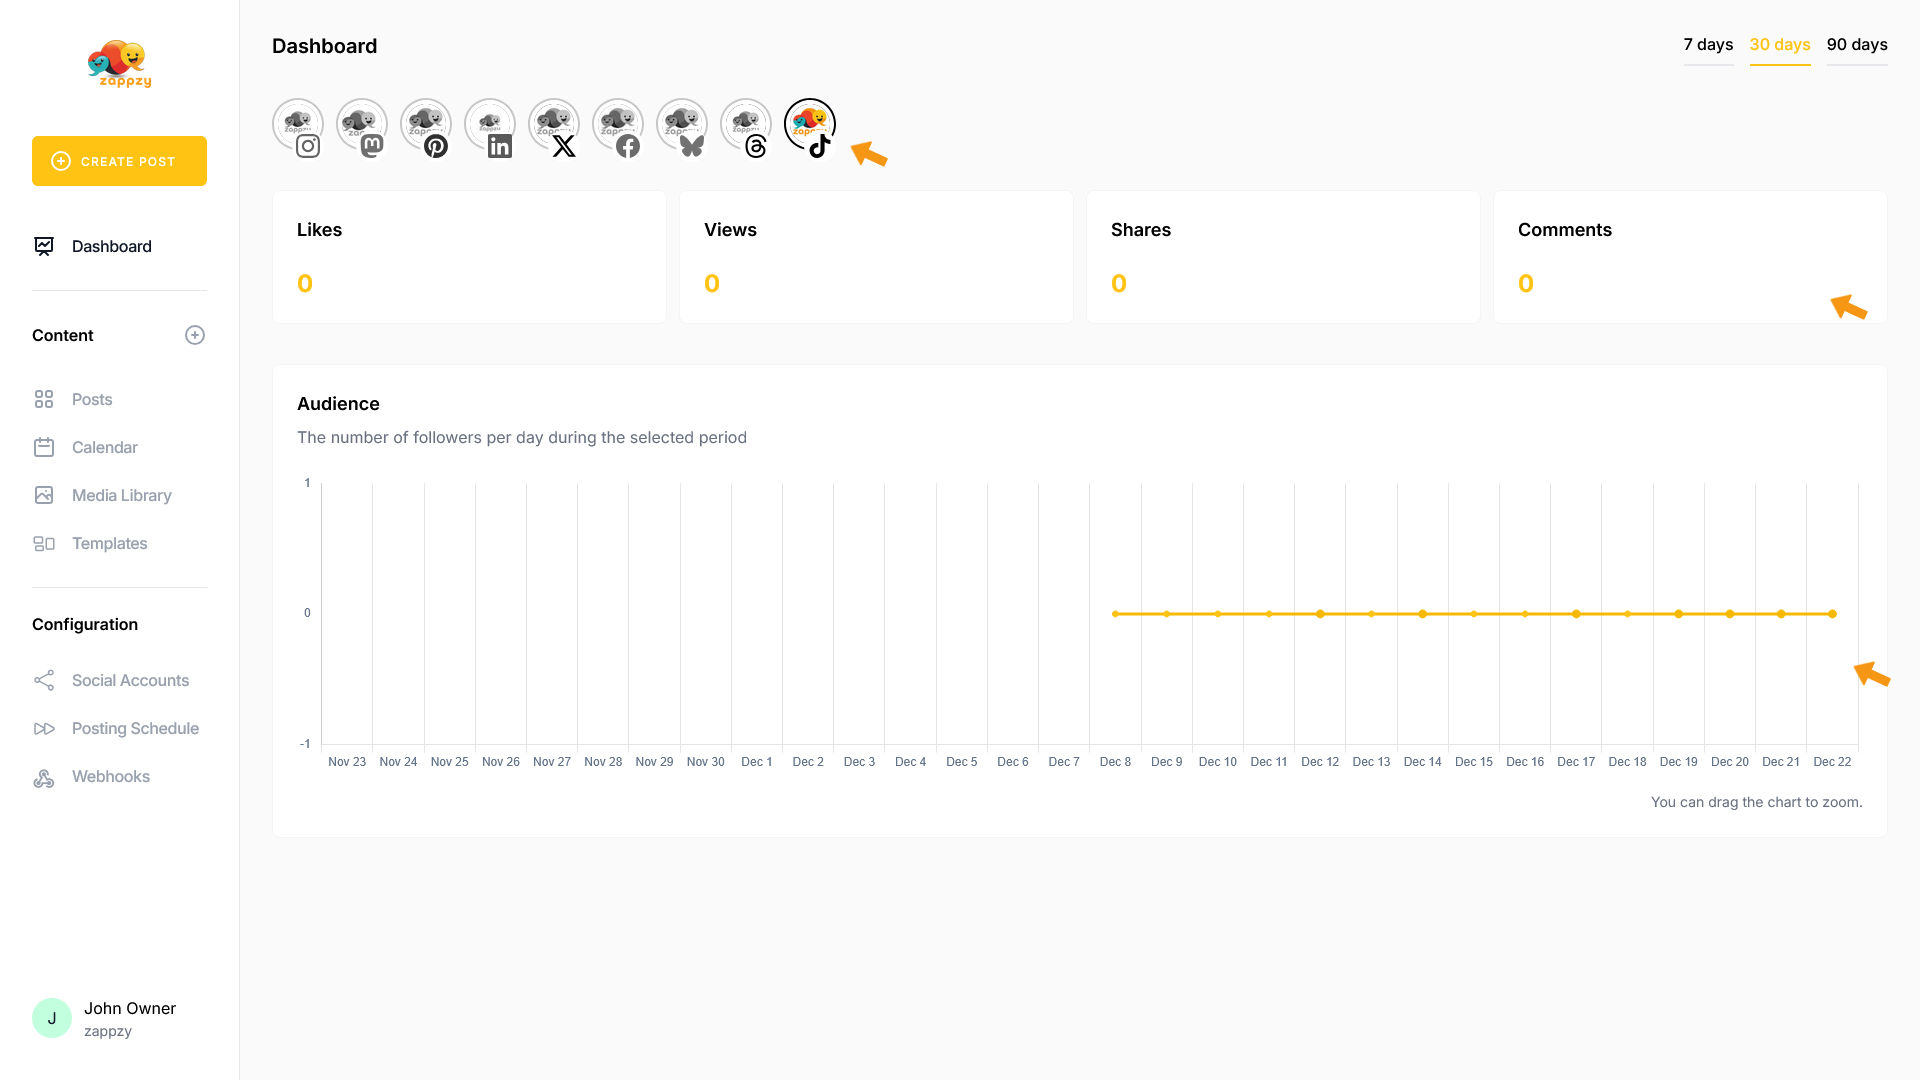Screen dimensions: 1920x1080
Task: Select the X (Twitter) account avatar
Action: pos(554,125)
